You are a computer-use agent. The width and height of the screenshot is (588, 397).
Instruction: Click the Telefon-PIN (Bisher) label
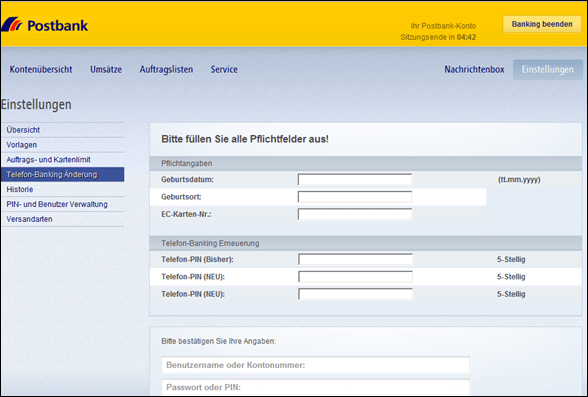(197, 259)
